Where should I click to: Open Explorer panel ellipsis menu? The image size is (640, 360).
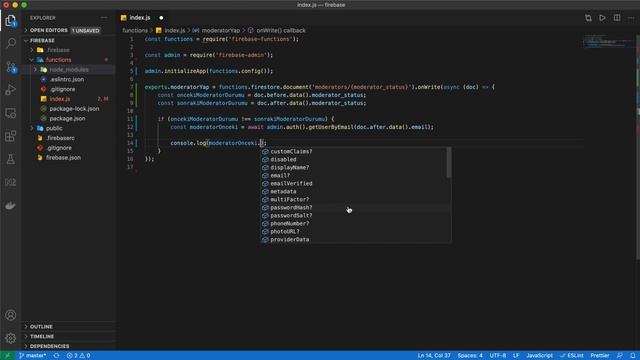[104, 18]
